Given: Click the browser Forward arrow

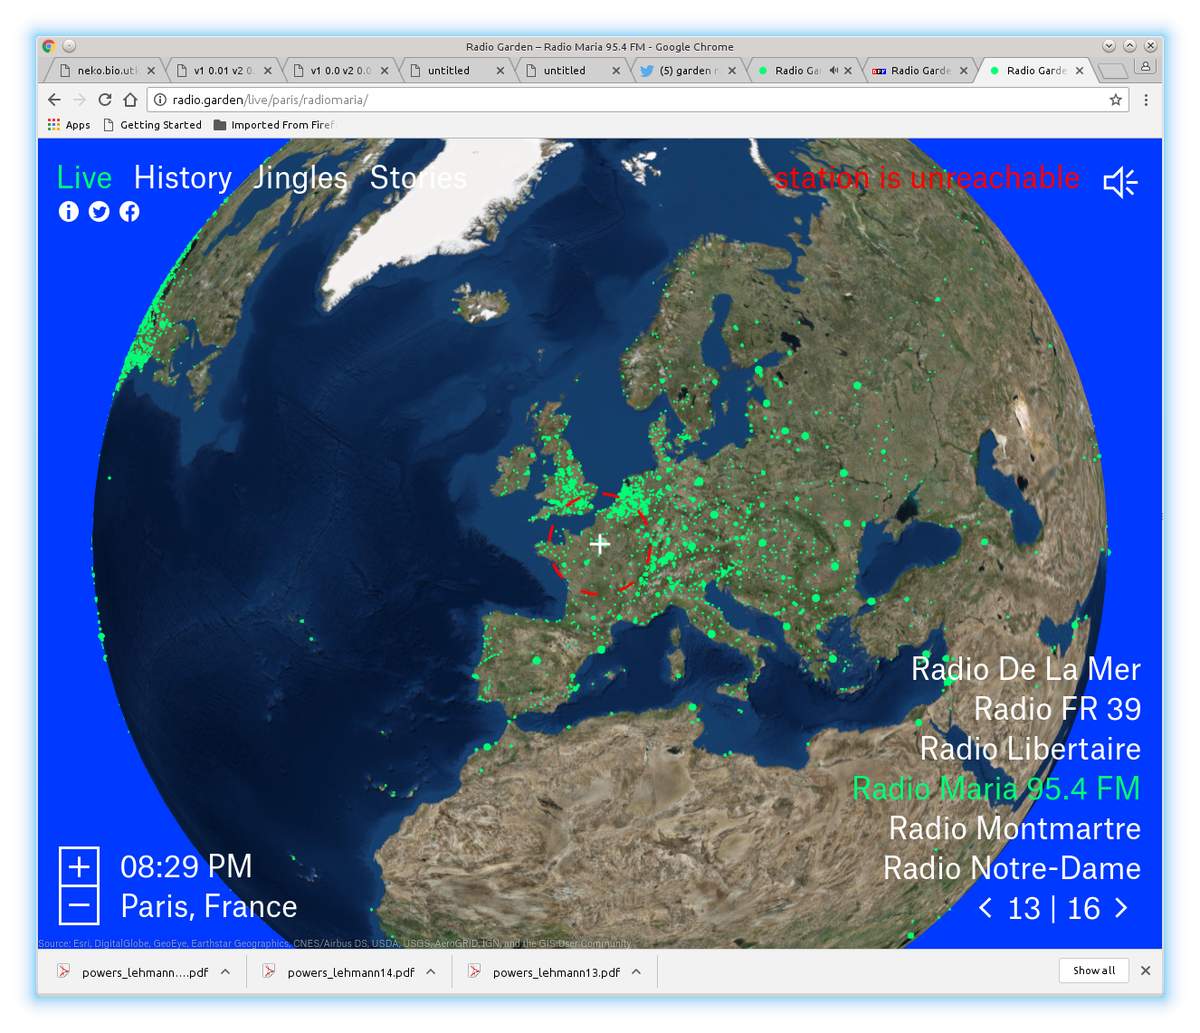Looking at the screenshot, I should click(x=80, y=99).
